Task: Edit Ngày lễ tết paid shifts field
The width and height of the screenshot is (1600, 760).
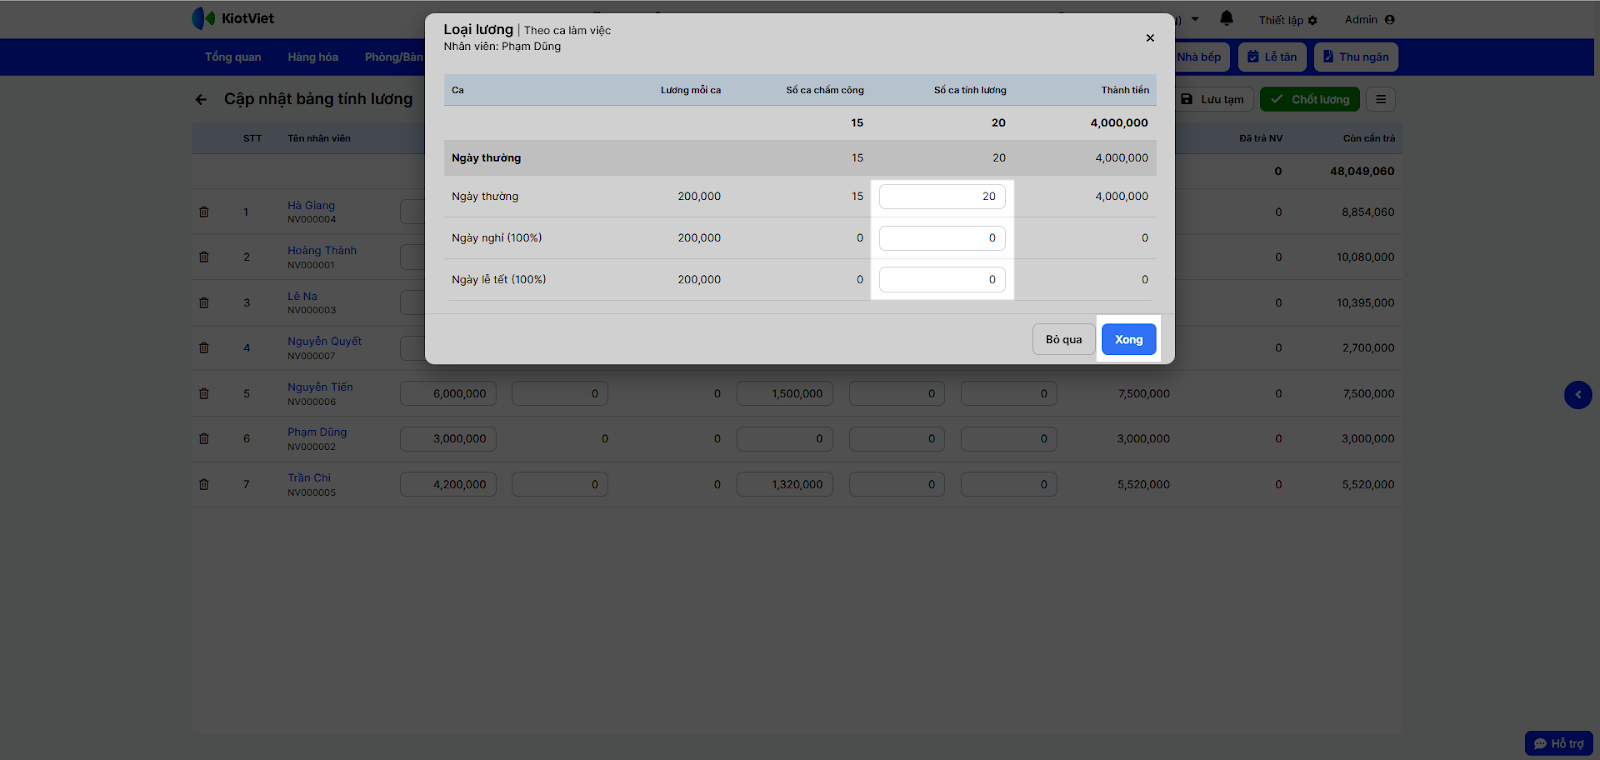Action: 942,280
